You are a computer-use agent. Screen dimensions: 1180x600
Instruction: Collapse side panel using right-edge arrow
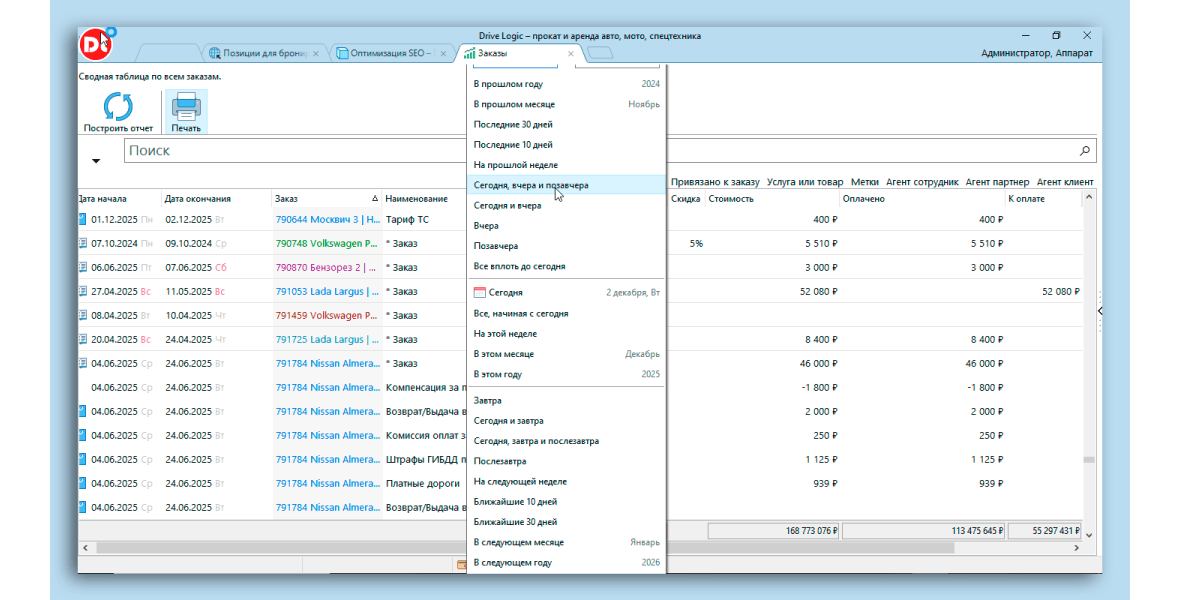(x=1099, y=311)
